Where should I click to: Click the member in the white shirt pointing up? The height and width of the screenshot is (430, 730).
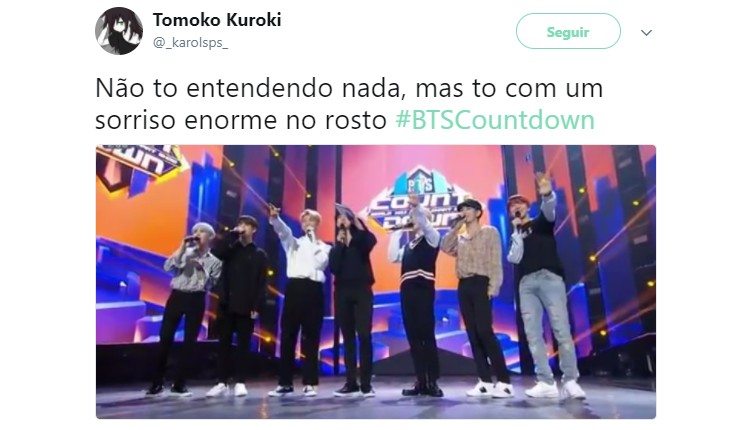(300, 298)
